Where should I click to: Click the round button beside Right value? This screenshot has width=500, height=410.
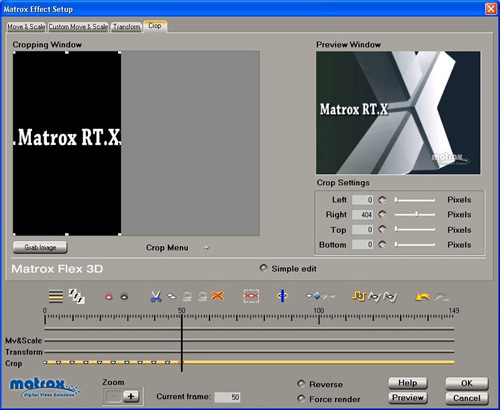coord(382,214)
